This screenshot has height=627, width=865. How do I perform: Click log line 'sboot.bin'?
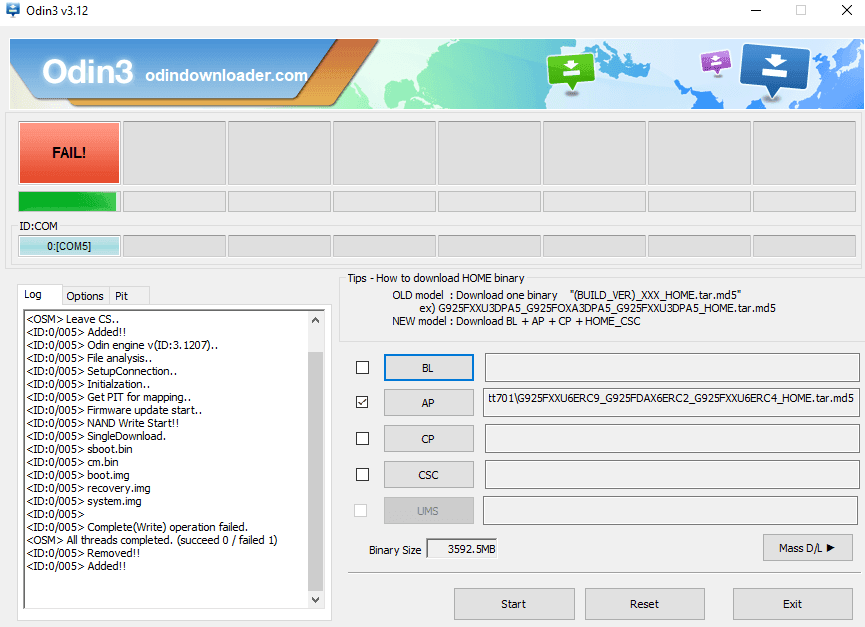pyautogui.click(x=80, y=449)
